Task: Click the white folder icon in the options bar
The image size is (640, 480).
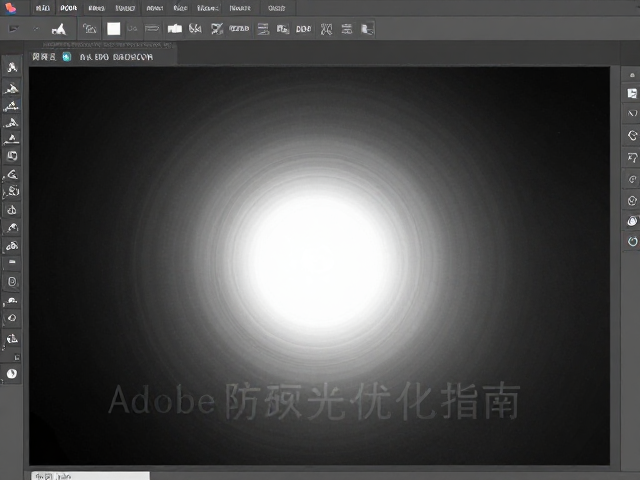Action: tap(175, 29)
